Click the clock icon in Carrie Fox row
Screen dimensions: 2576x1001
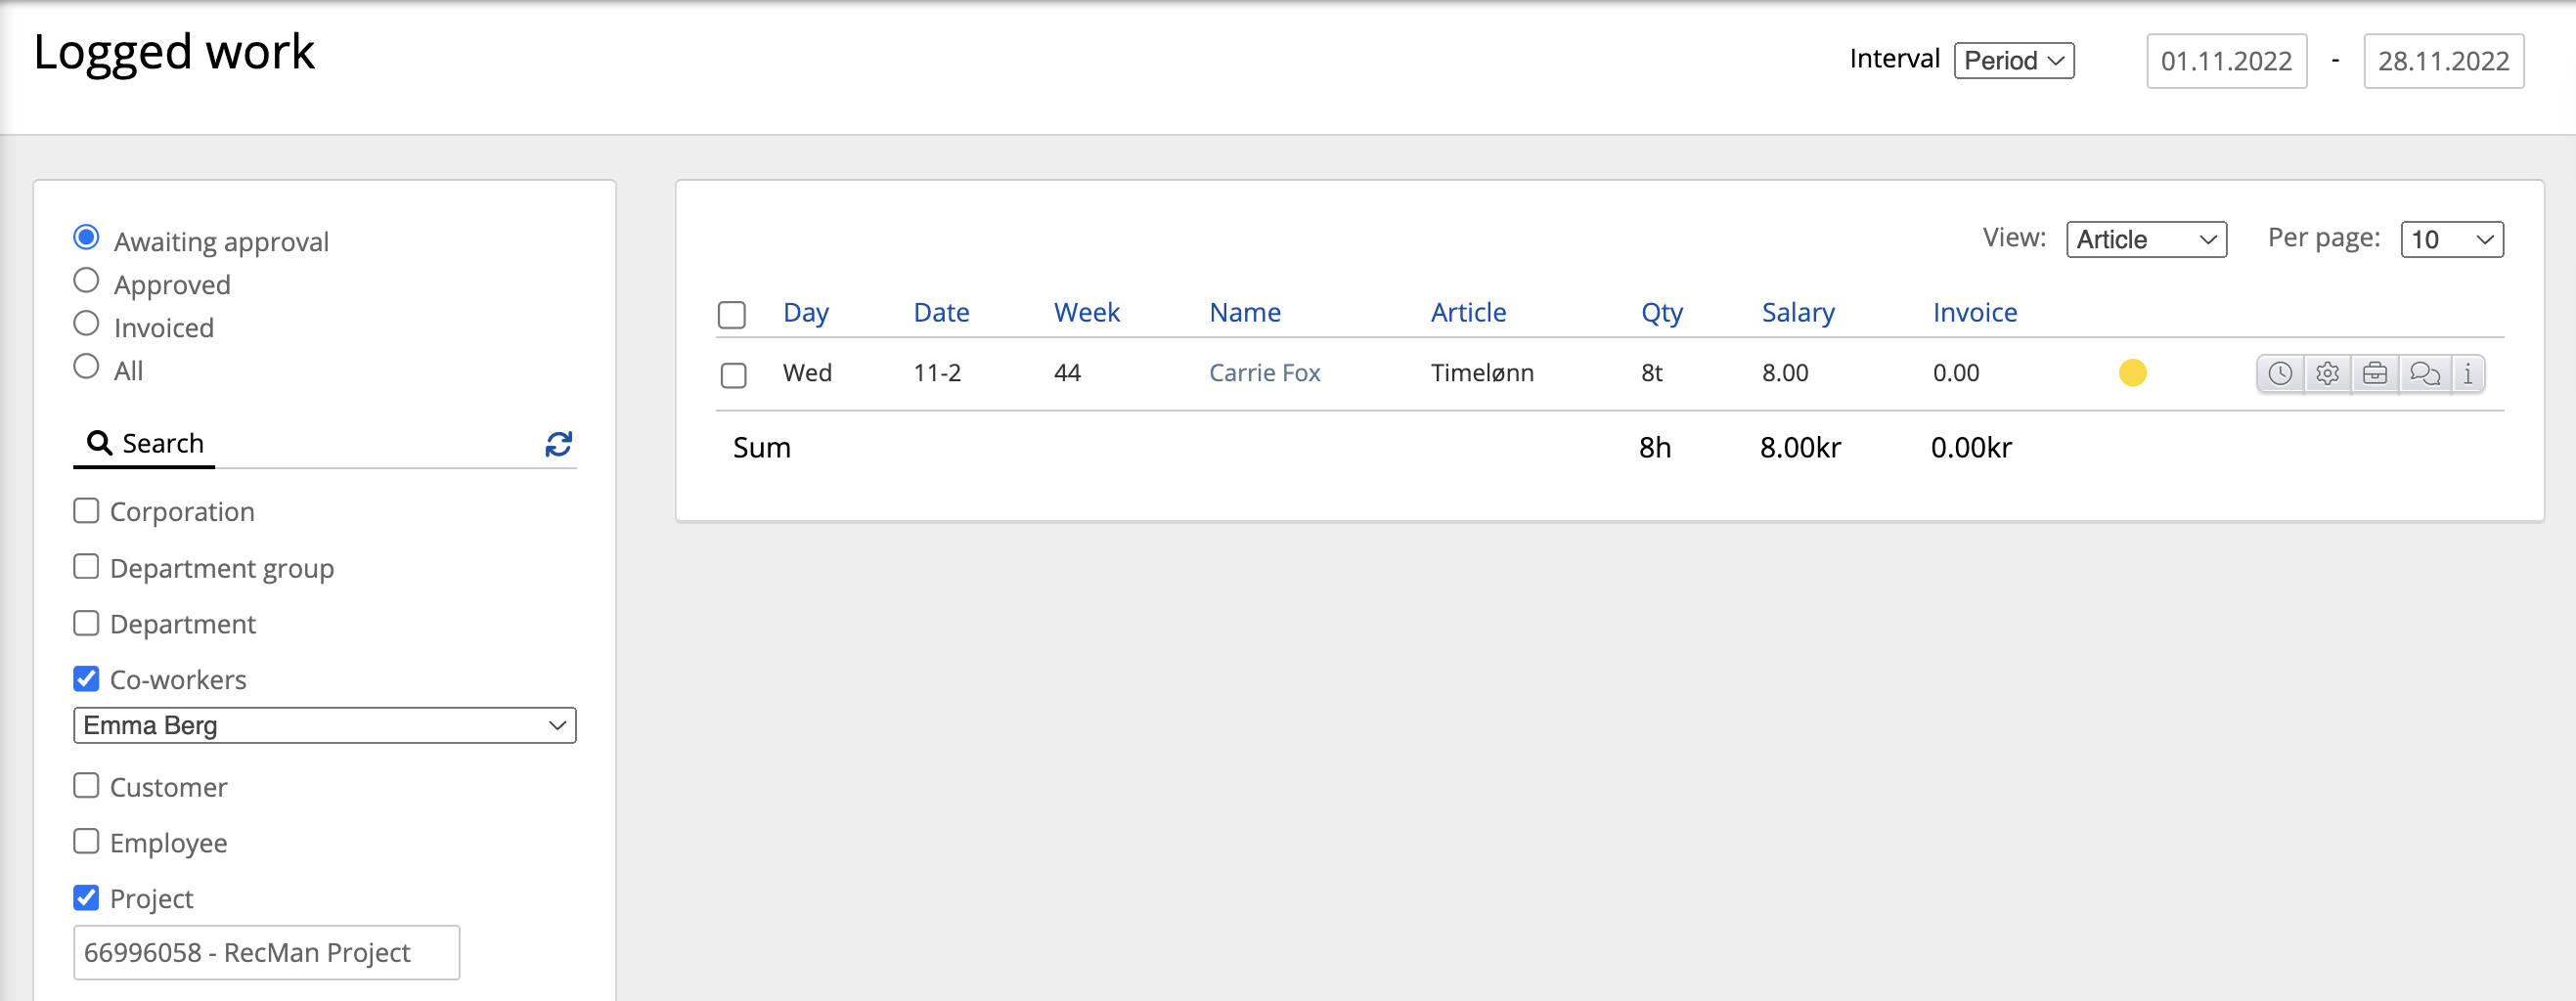coord(2279,374)
